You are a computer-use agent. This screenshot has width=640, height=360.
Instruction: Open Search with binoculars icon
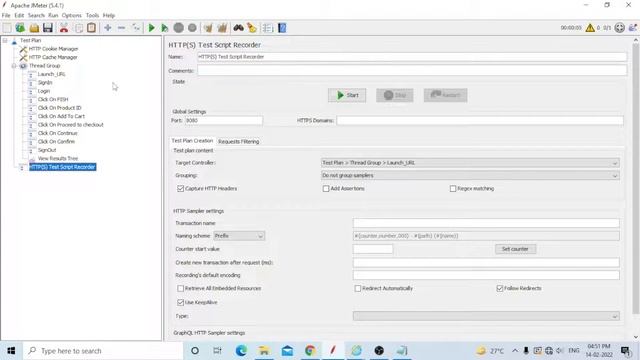click(x=238, y=28)
